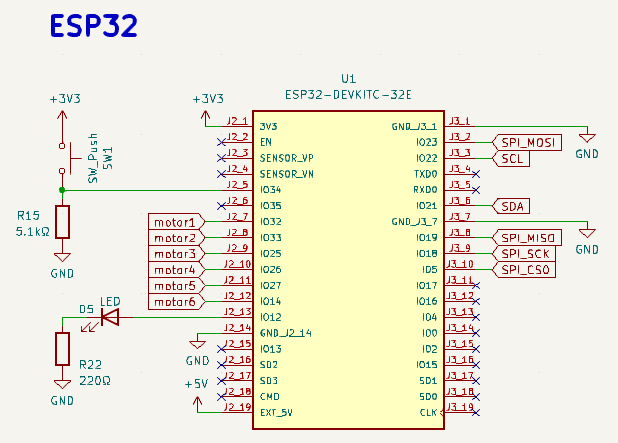Click the junction dot on the IO34 wire
The width and height of the screenshot is (618, 443).
pyautogui.click(x=62, y=190)
